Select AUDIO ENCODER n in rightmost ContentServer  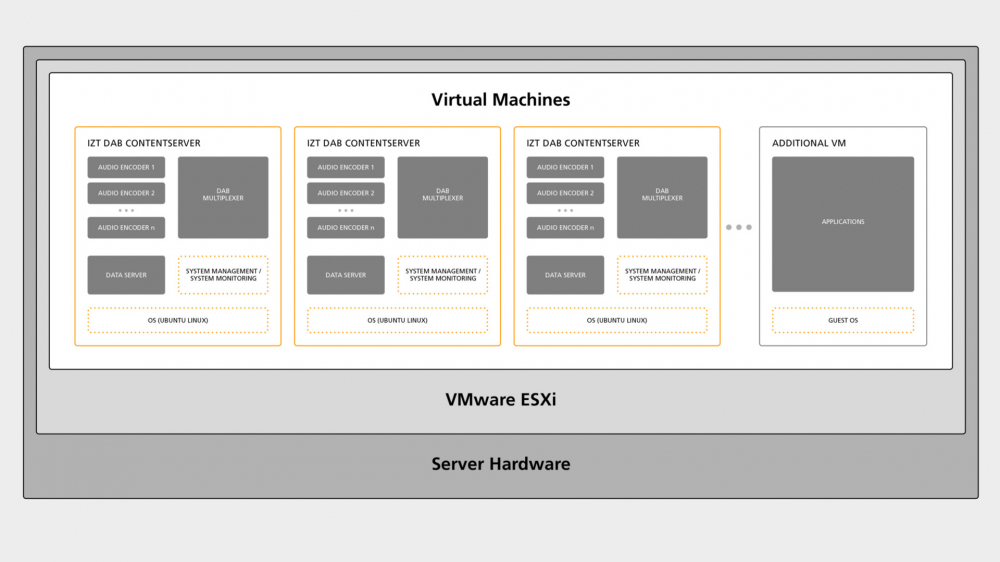tap(565, 227)
